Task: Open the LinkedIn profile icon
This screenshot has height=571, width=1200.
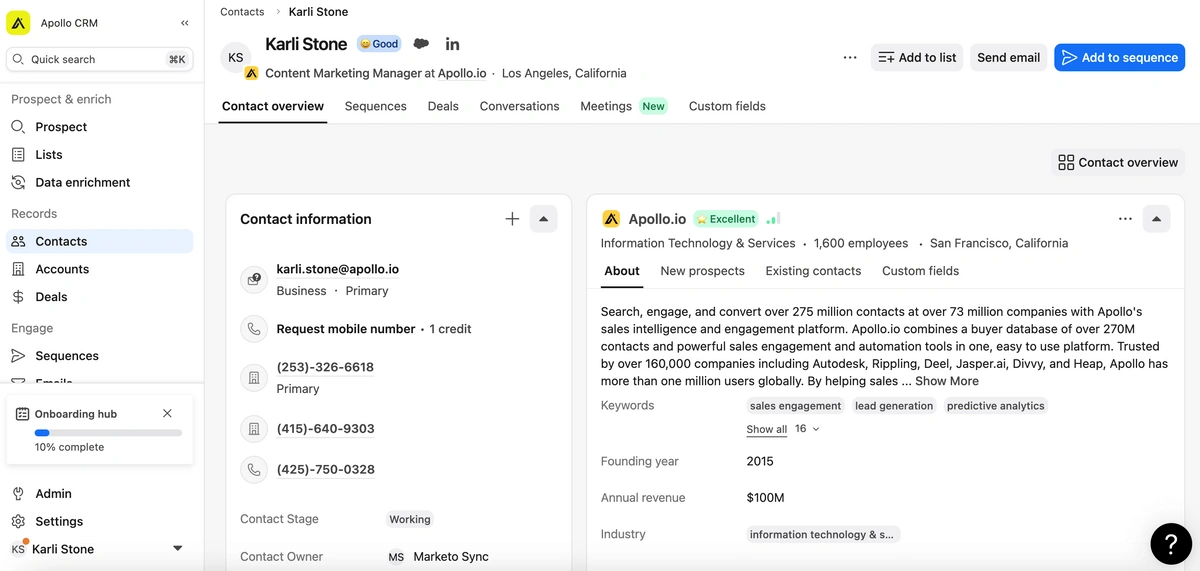Action: click(x=452, y=44)
